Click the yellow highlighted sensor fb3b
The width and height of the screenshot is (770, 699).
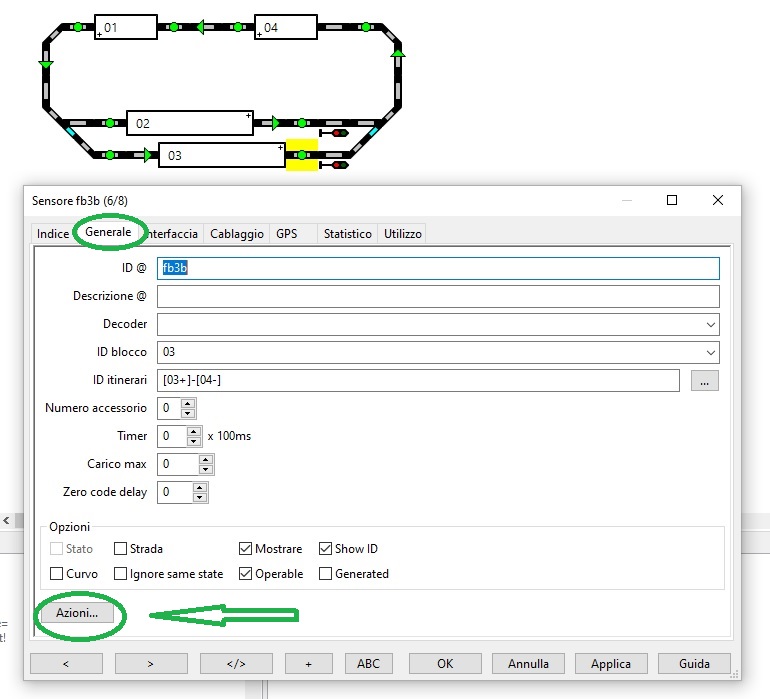click(302, 155)
